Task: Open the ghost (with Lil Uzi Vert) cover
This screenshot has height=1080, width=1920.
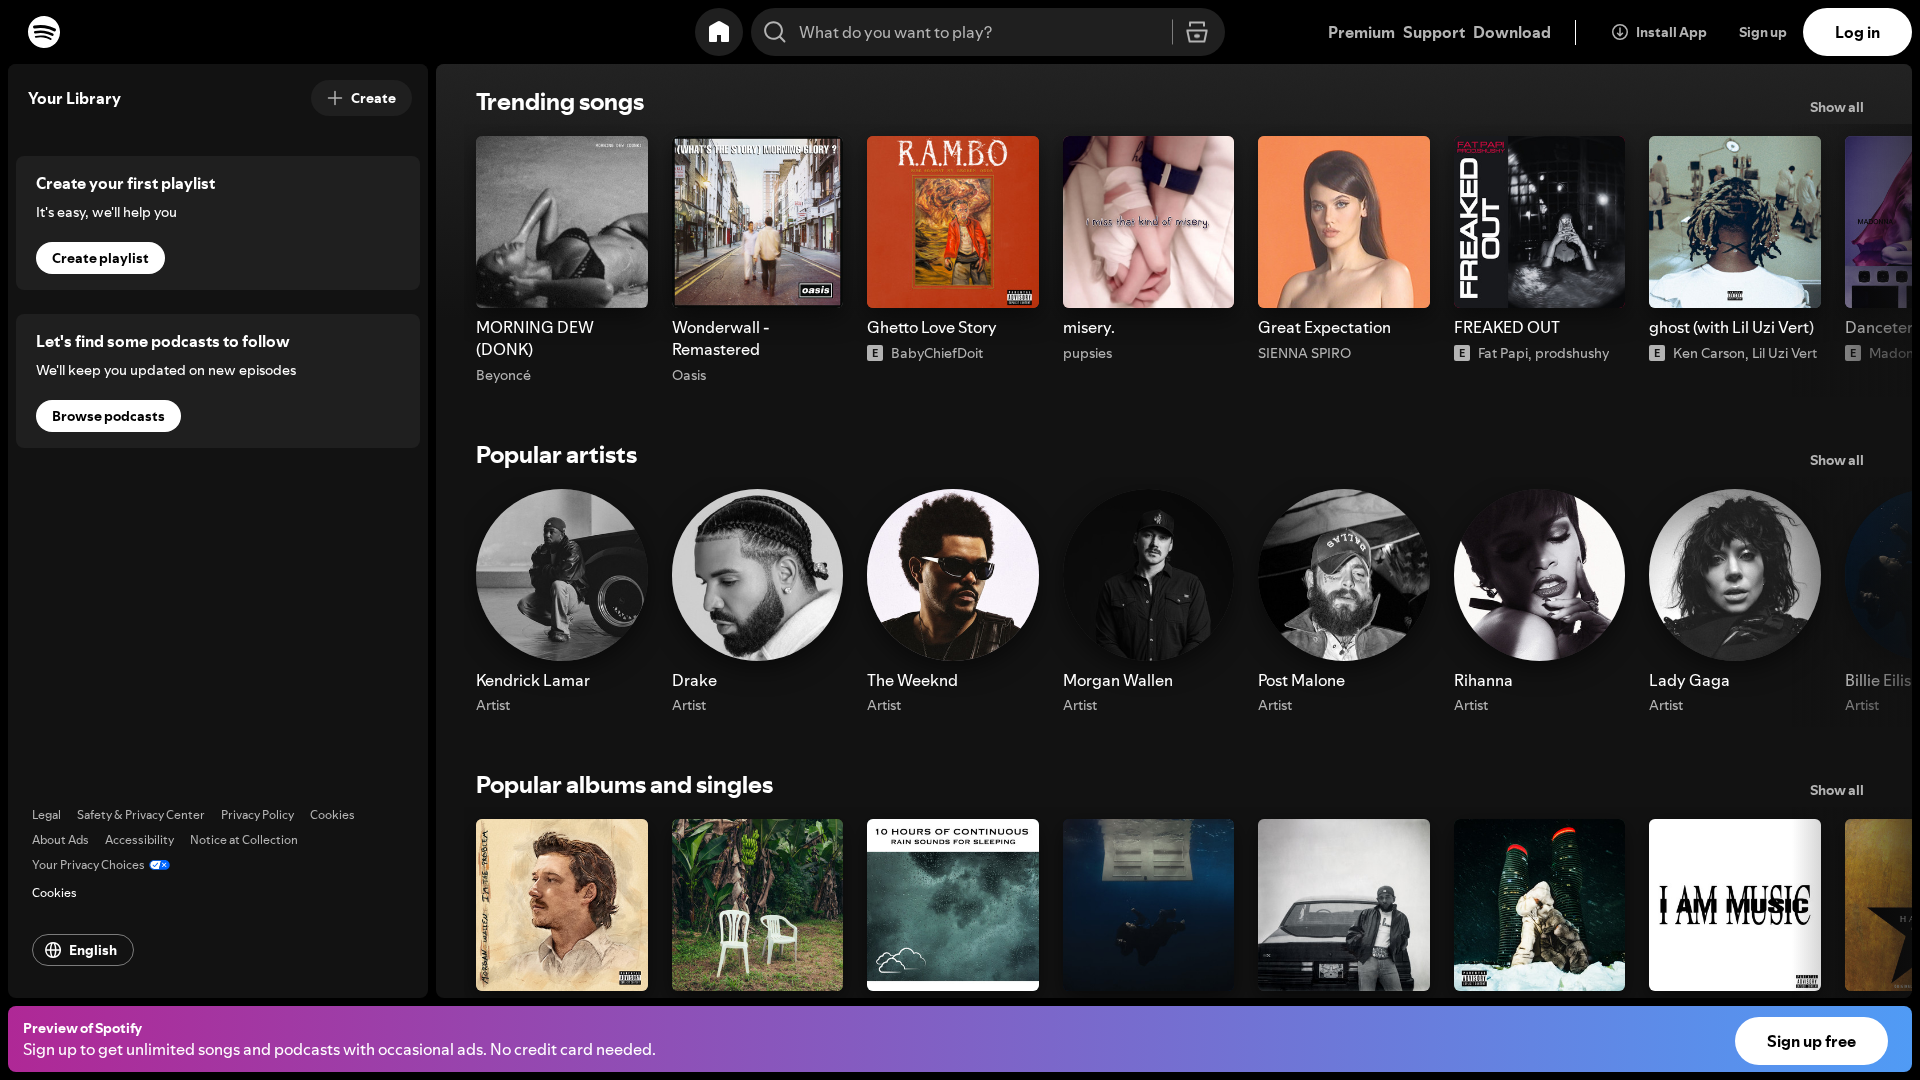Action: 1735,222
